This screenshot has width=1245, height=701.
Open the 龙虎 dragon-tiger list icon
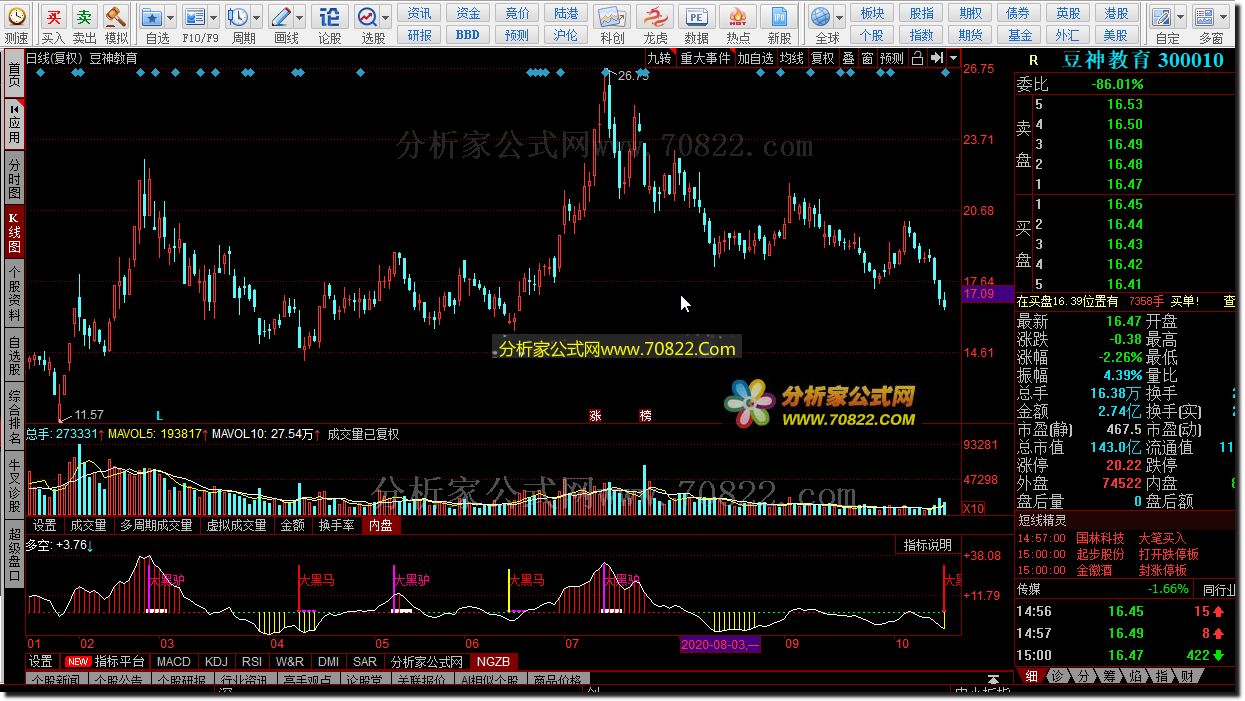pyautogui.click(x=656, y=17)
